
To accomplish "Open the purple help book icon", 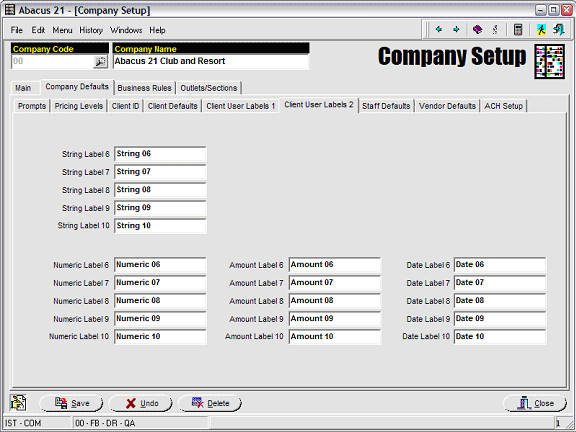I will (478, 29).
